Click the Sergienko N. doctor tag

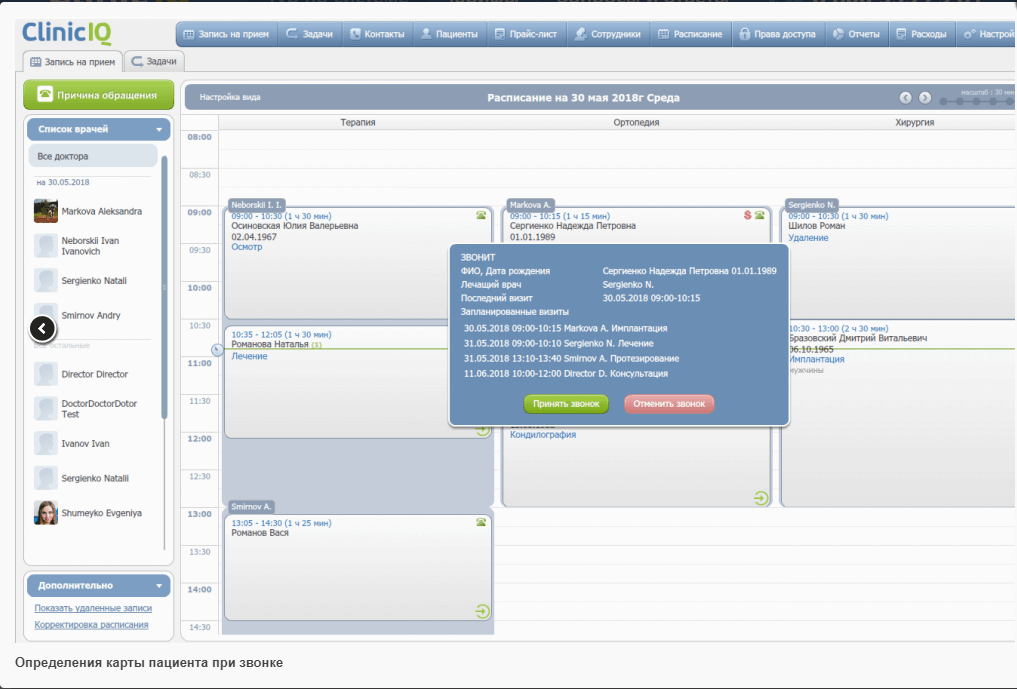coord(811,205)
